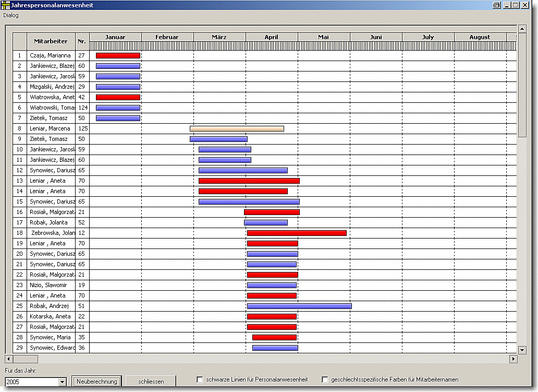
Task: Click row number 6 cell
Action: pyautogui.click(x=20, y=108)
